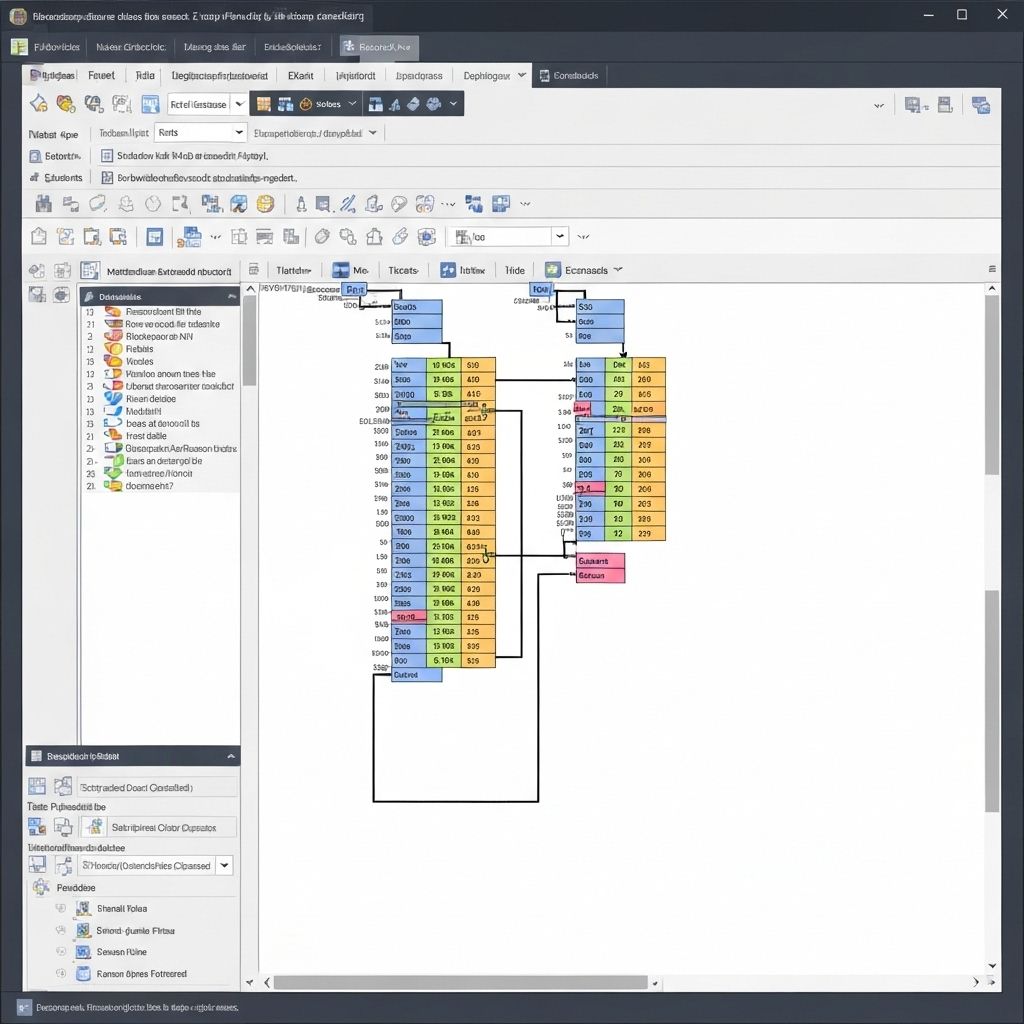Screen dimensions: 1024x1024
Task: Click the panel icon beside Metdendlaser Extroedd header
Action: click(90, 270)
